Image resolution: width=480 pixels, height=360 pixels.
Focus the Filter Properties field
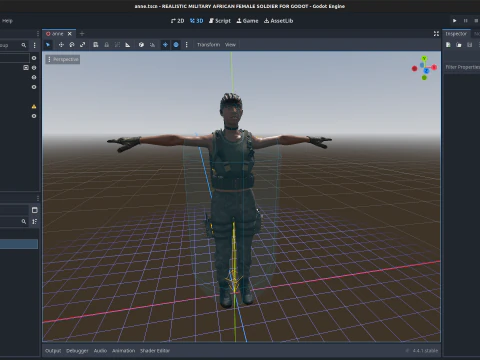[x=462, y=67]
